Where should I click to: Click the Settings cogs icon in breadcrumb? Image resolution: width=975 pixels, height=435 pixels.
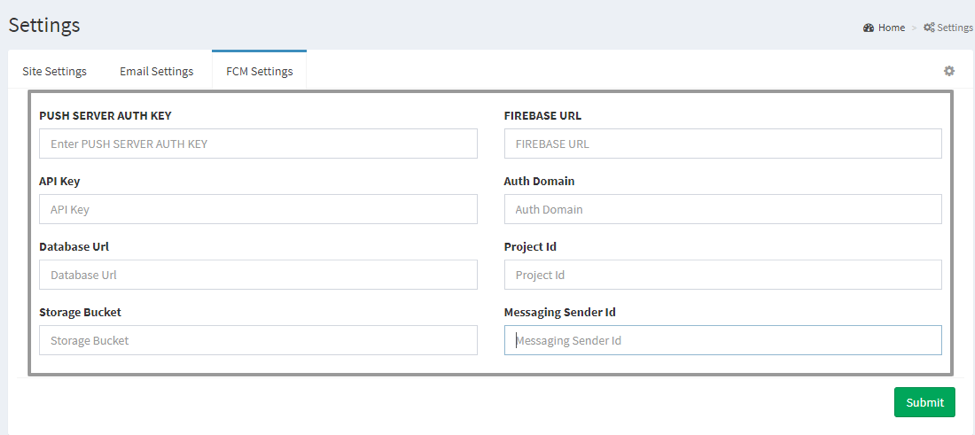pos(929,28)
